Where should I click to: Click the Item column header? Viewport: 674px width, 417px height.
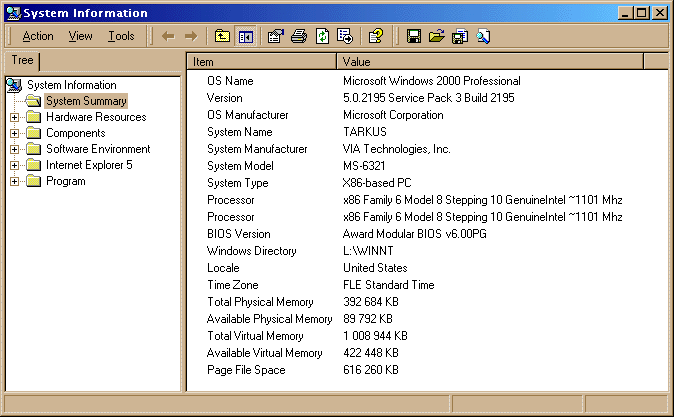pos(261,62)
